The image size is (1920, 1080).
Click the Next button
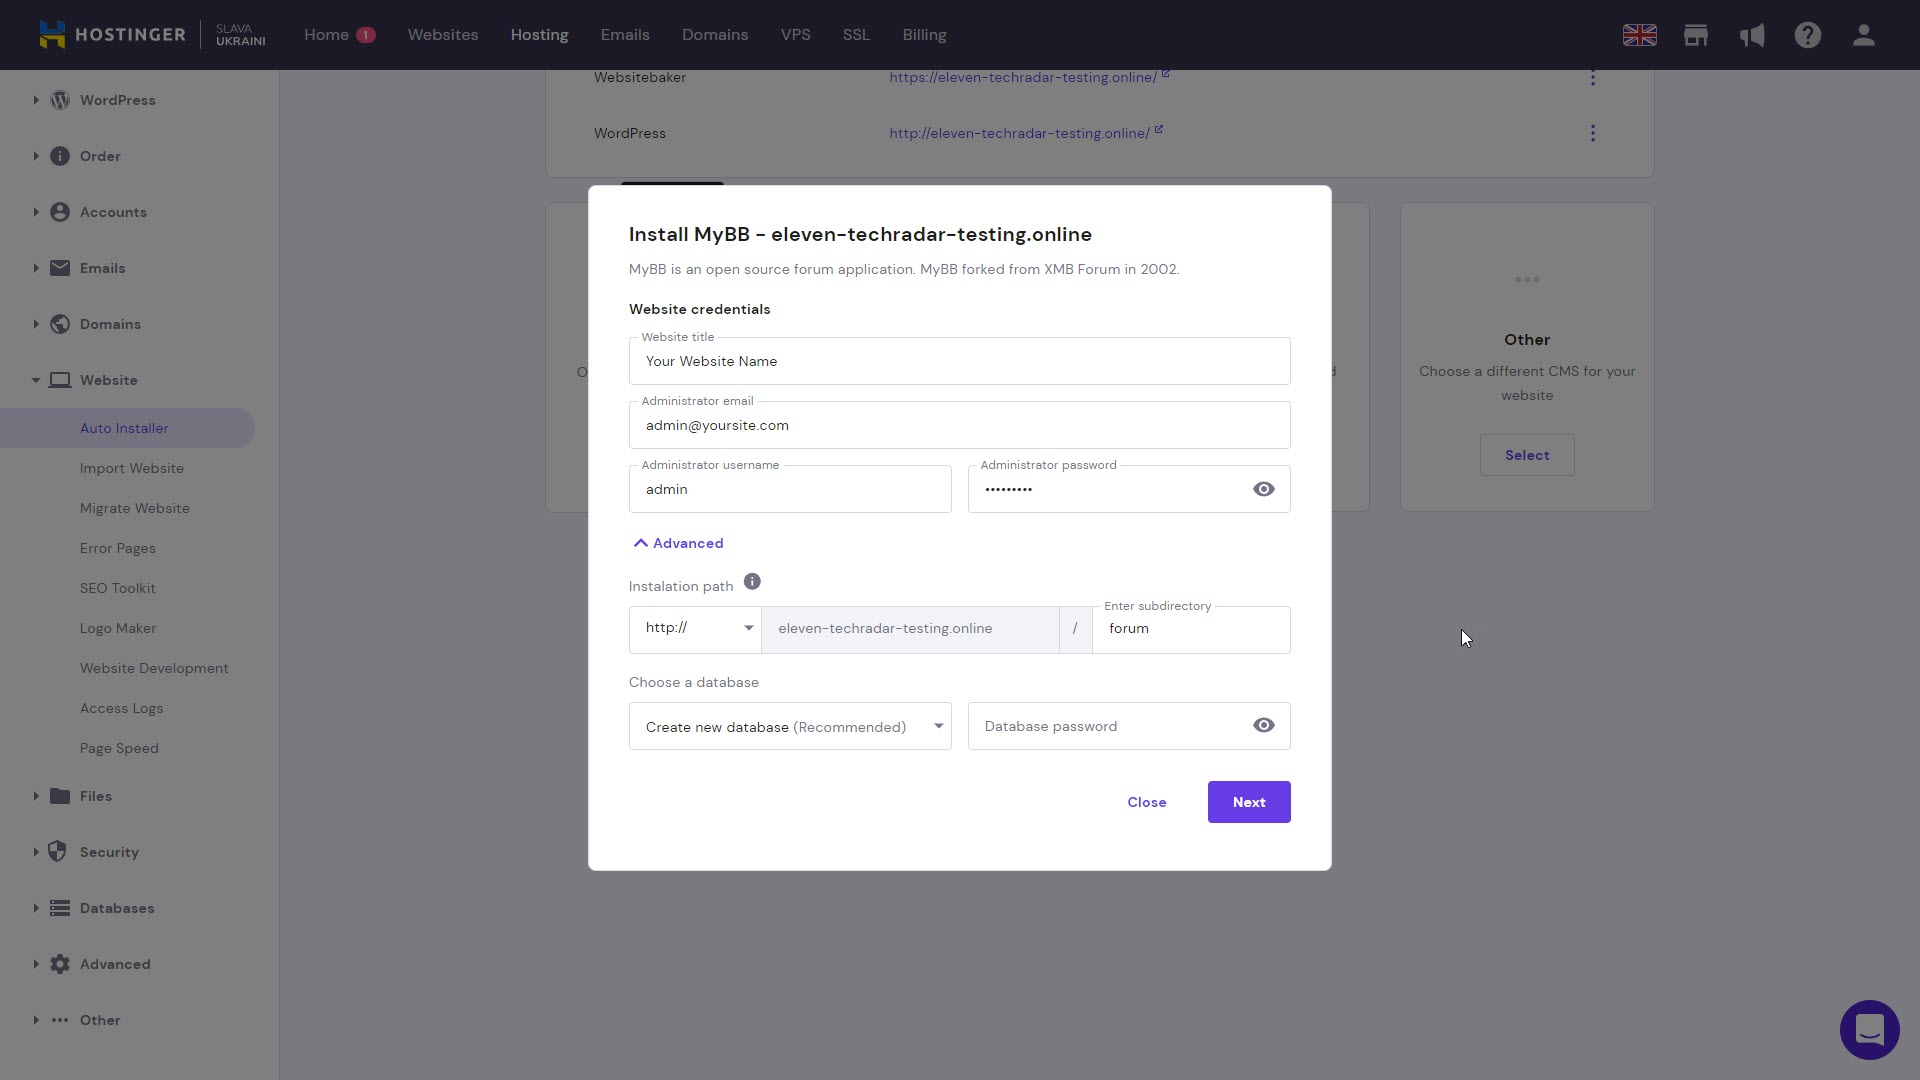1249,802
